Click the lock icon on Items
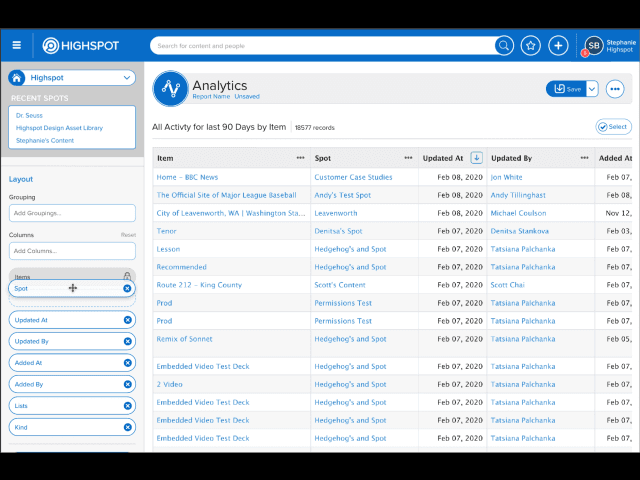 click(127, 276)
